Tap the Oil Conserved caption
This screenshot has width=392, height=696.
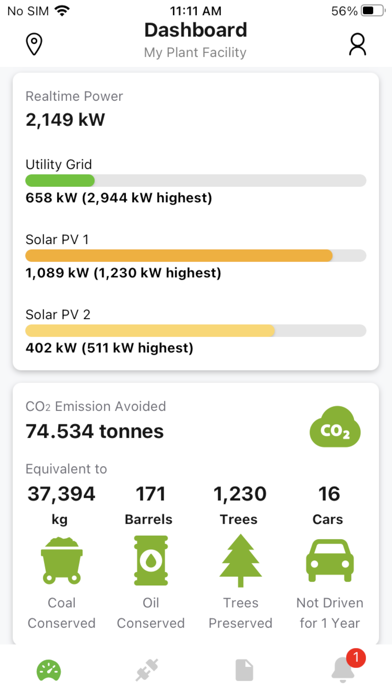151,613
